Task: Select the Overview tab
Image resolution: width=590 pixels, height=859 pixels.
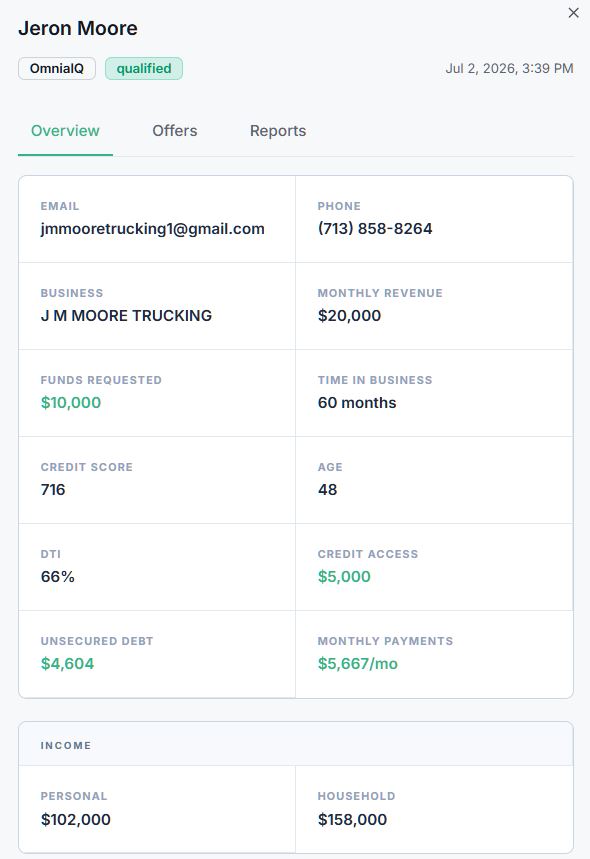Action: point(65,131)
